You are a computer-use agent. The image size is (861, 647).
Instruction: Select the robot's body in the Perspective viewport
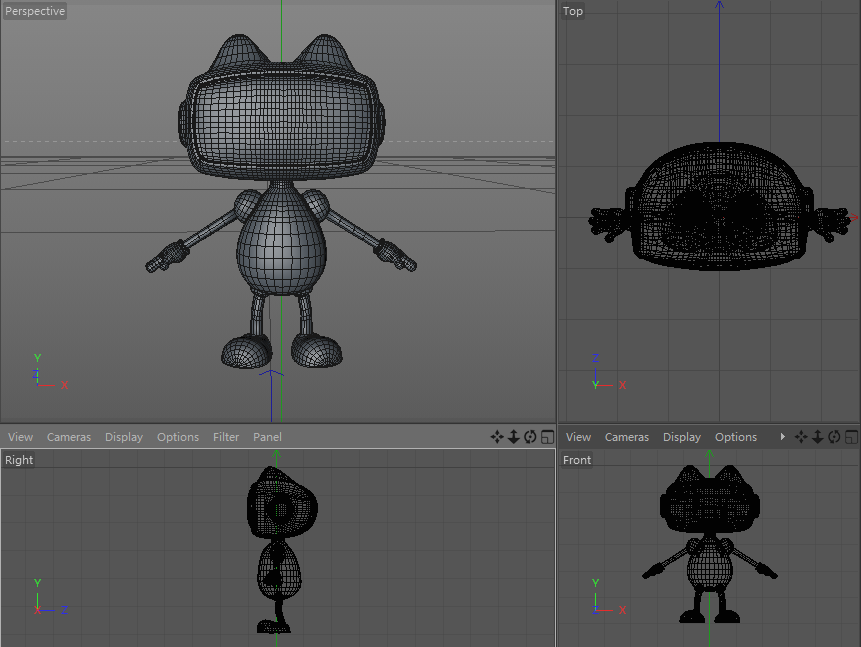pos(281,242)
